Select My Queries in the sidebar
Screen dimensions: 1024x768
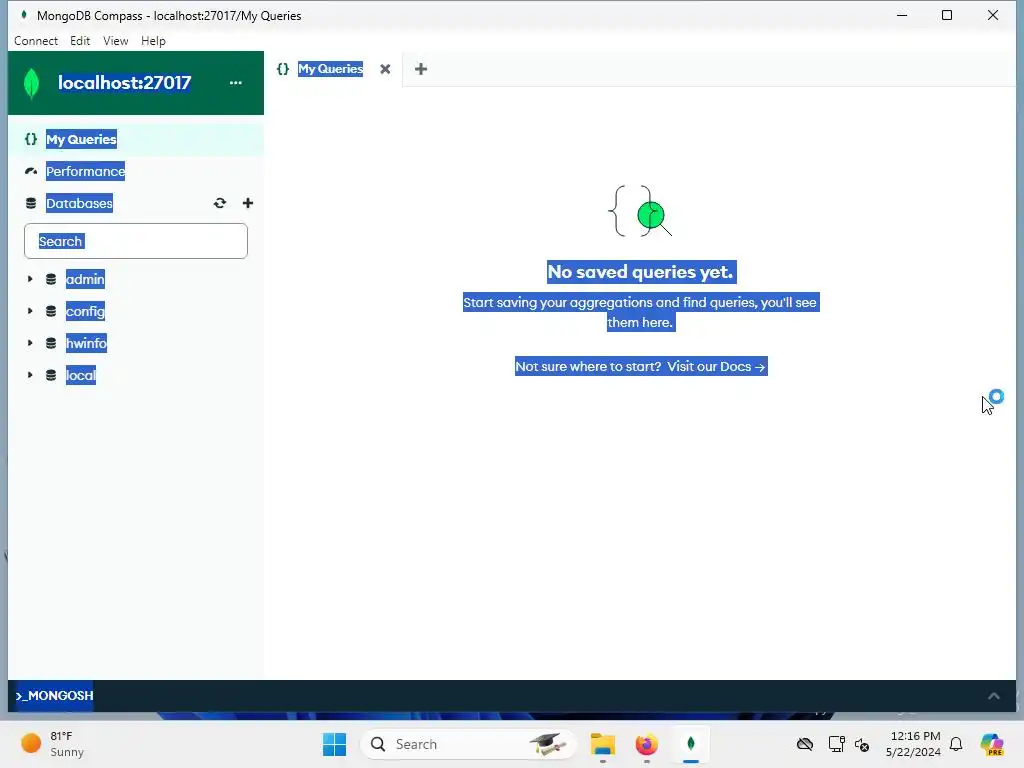point(136,139)
